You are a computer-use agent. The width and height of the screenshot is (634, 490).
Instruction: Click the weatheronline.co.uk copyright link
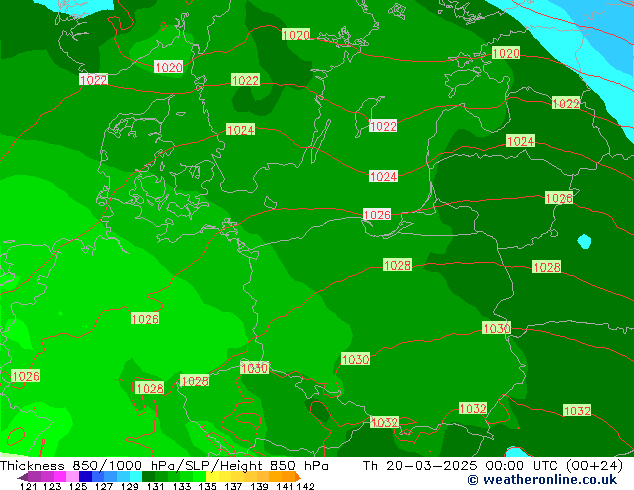tap(542, 480)
